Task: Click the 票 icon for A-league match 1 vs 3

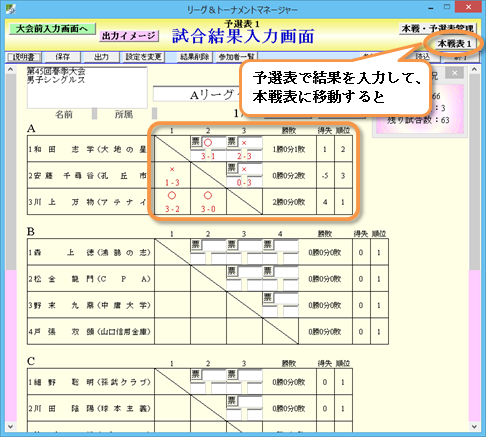Action: point(232,141)
